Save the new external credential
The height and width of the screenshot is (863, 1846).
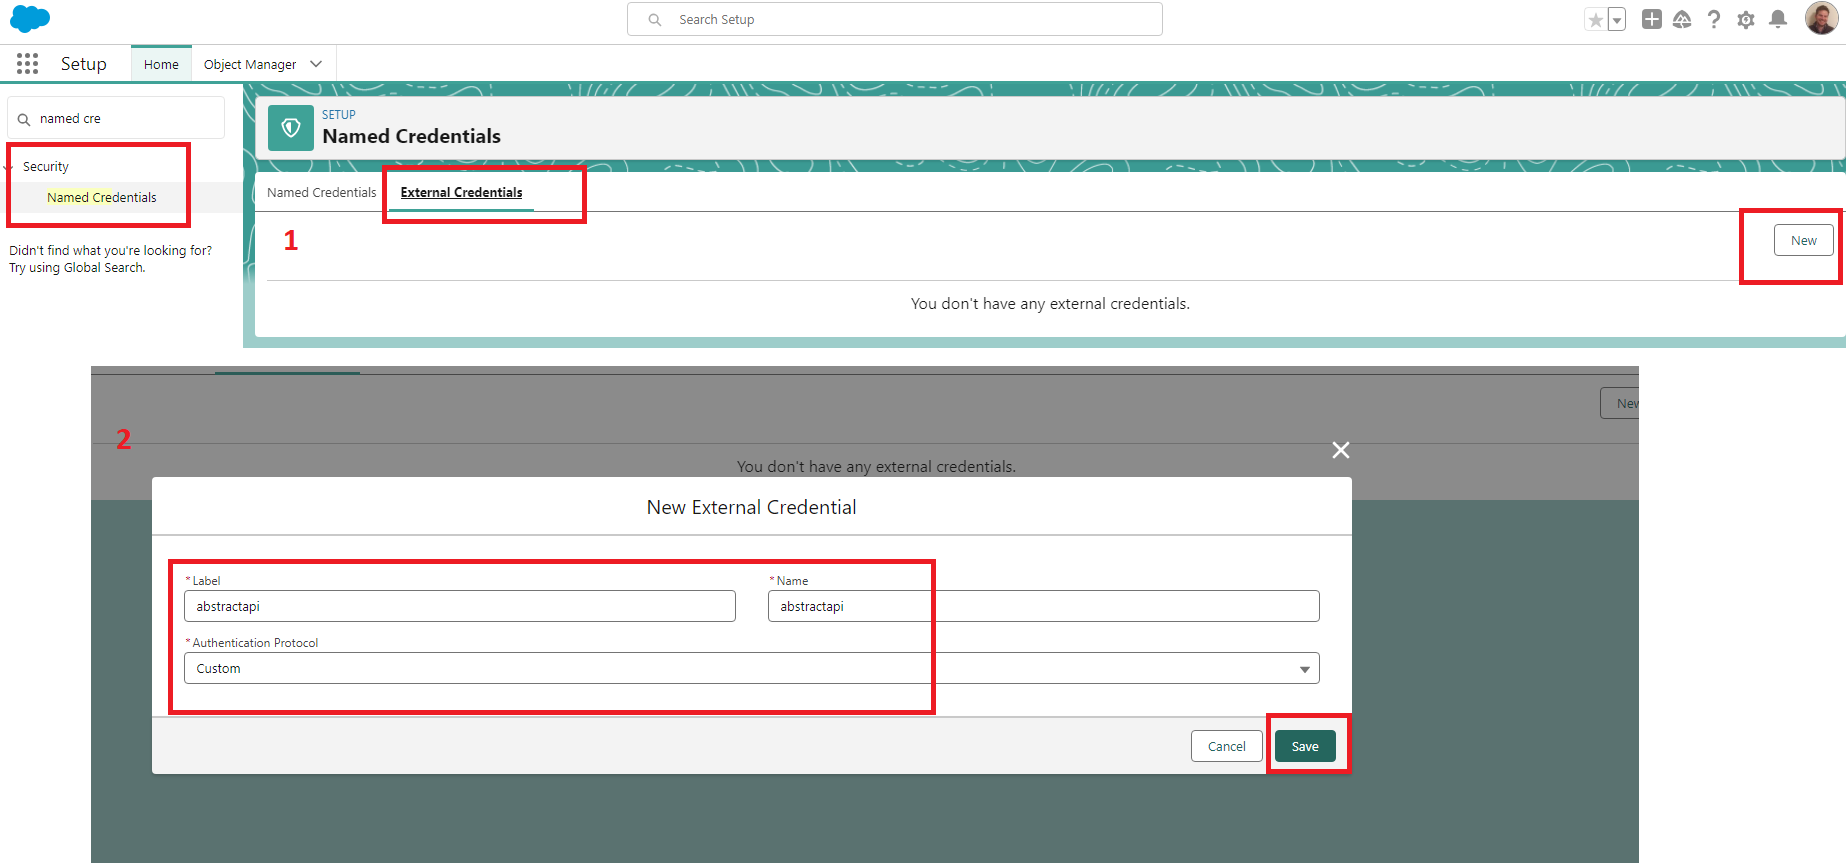(1305, 746)
